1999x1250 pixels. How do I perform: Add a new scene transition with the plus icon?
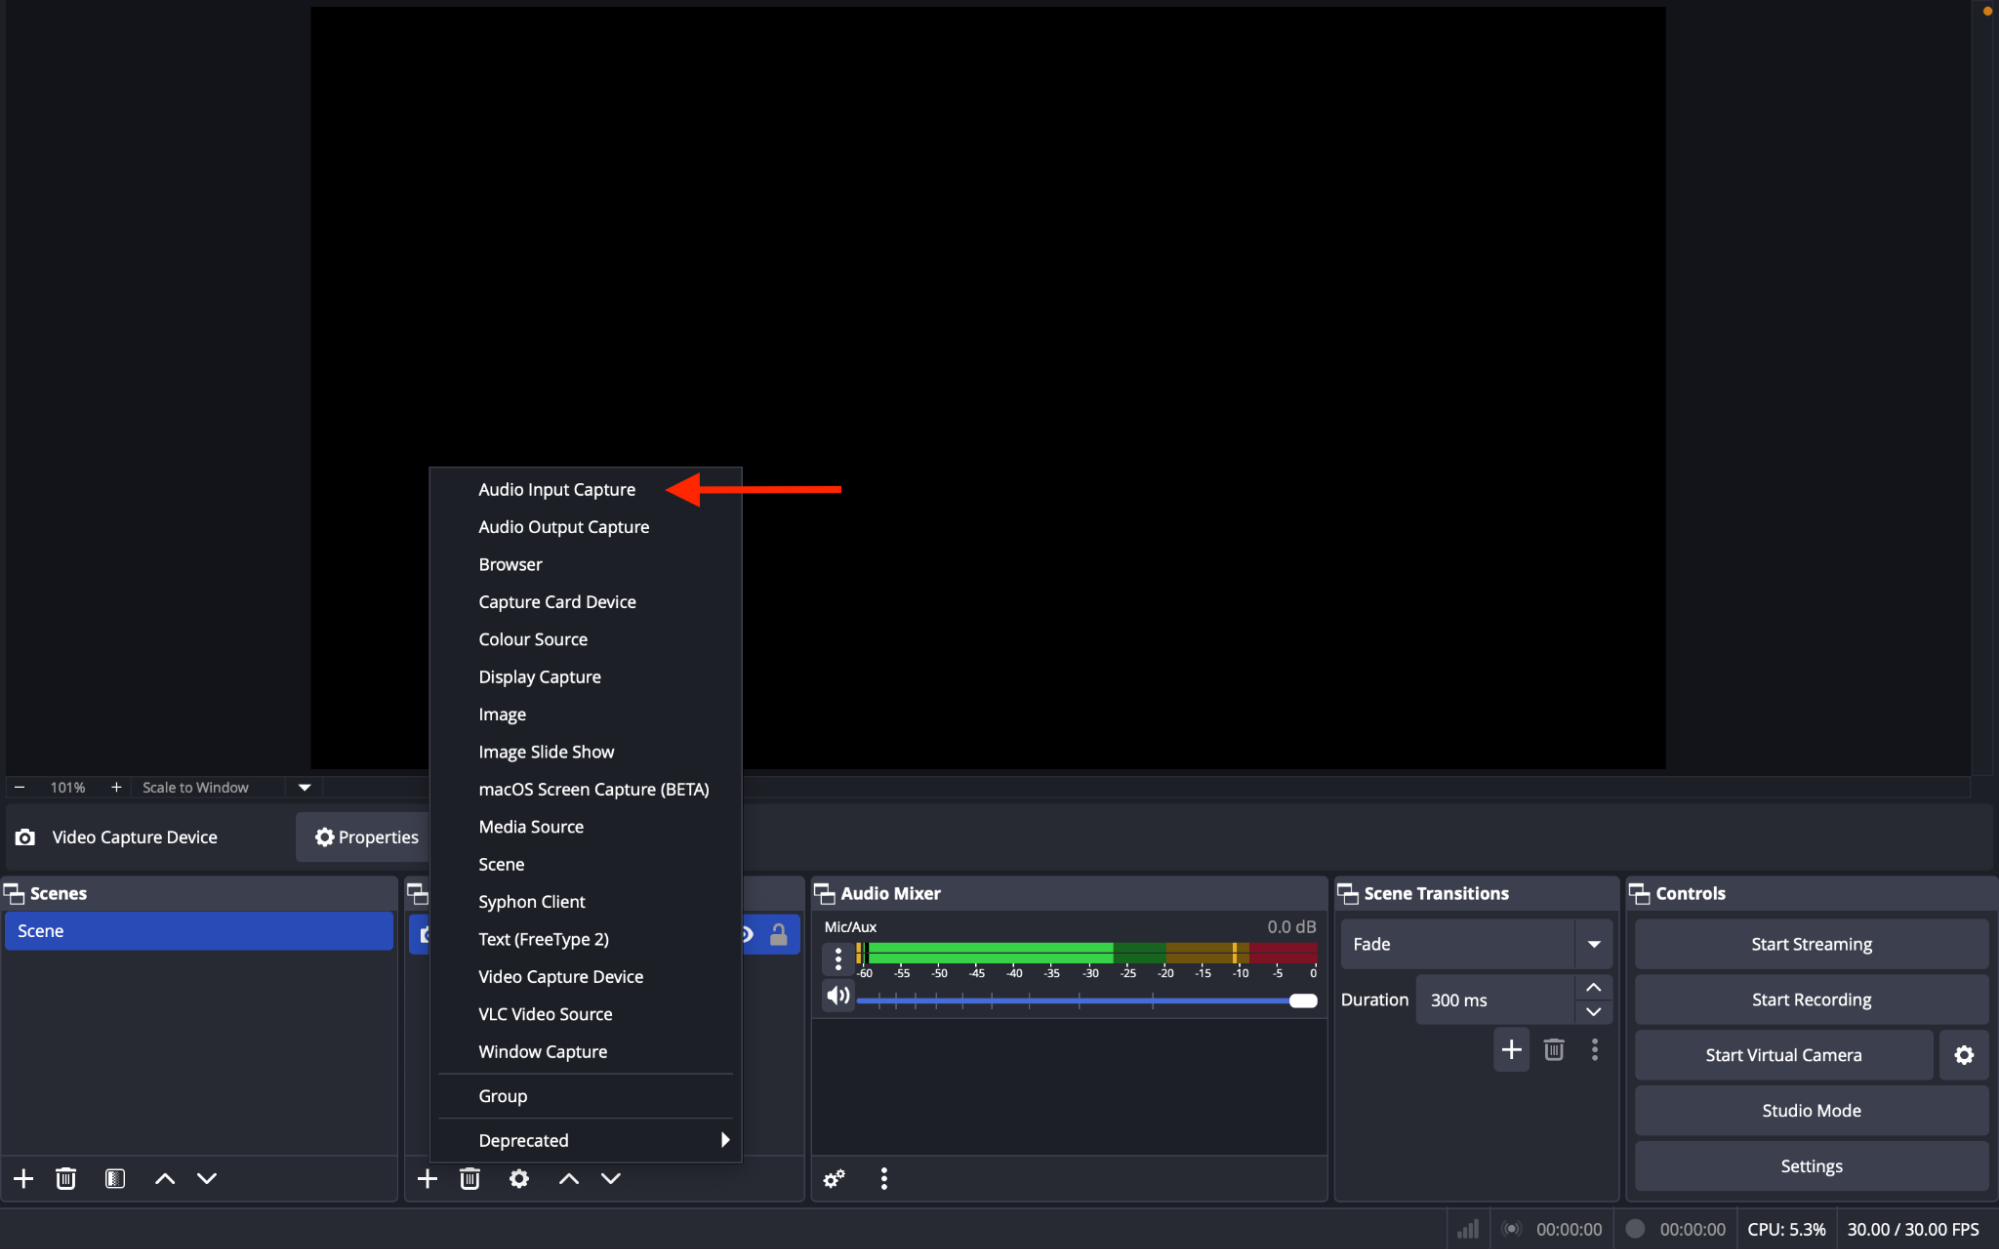click(1511, 1049)
